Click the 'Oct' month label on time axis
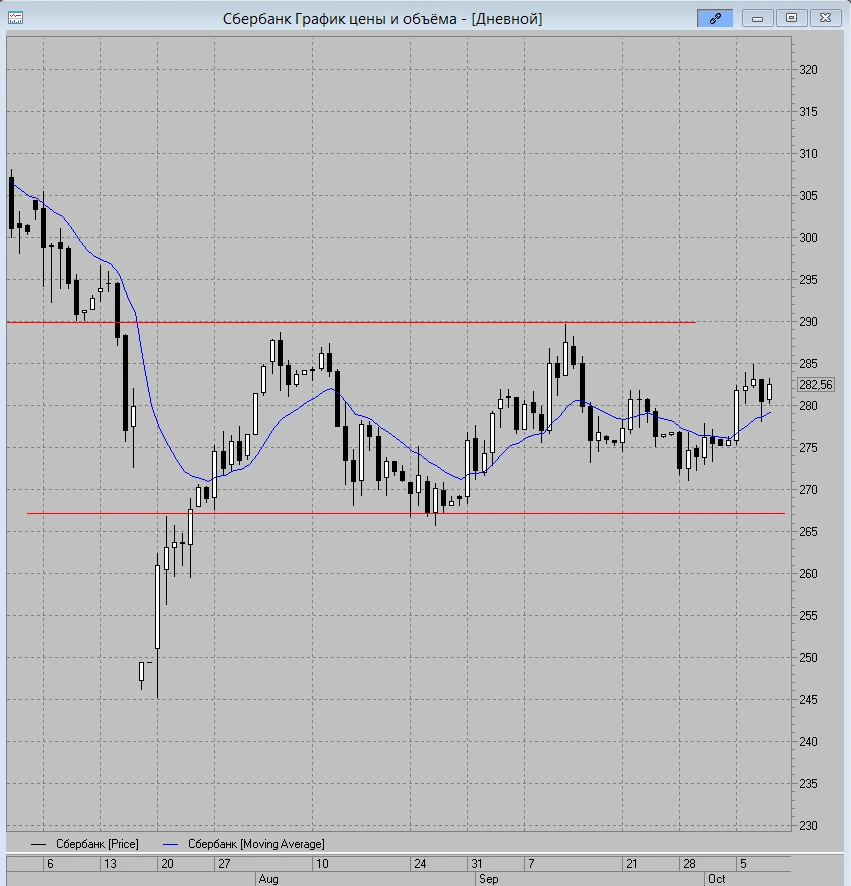 [x=717, y=879]
